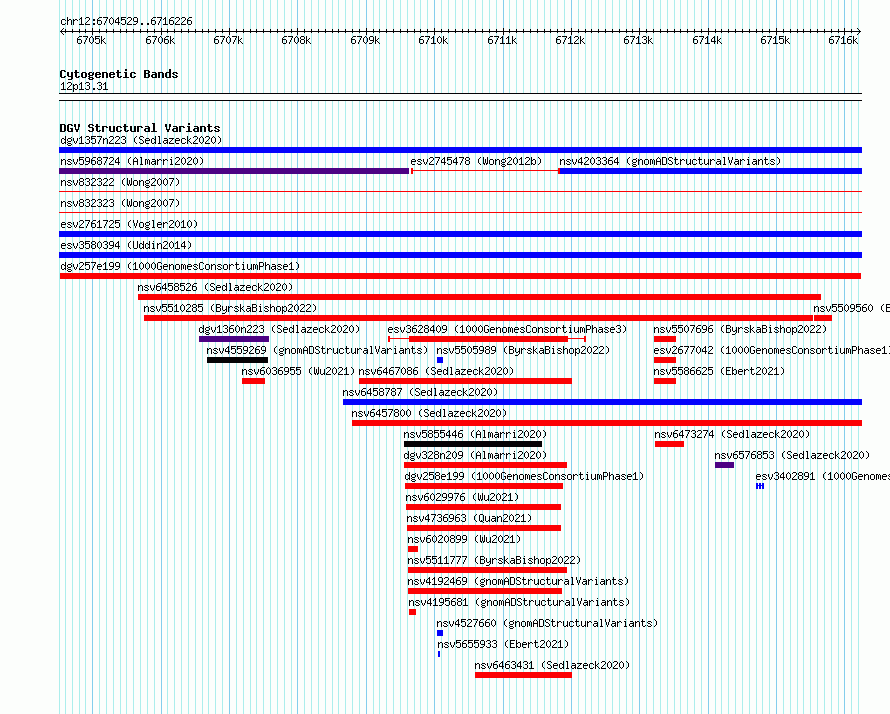Image resolution: width=890 pixels, height=714 pixels.
Task: Open the nsv5855446 (Almarri2020) label
Action: [x=475, y=434]
